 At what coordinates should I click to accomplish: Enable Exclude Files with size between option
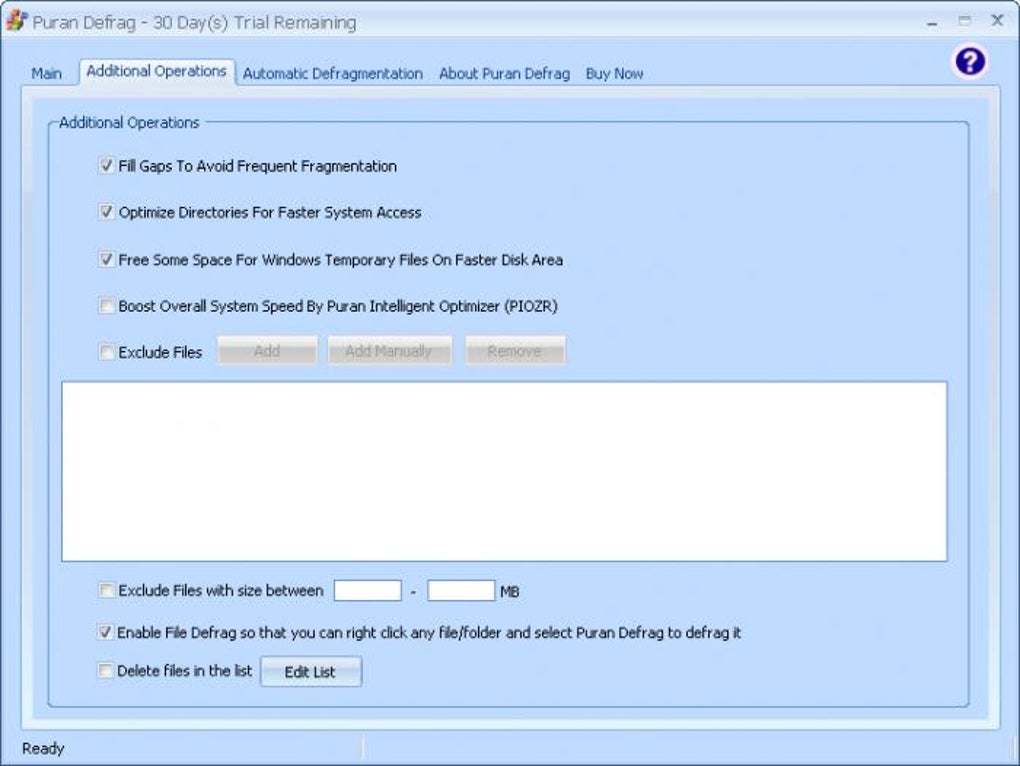[106, 590]
